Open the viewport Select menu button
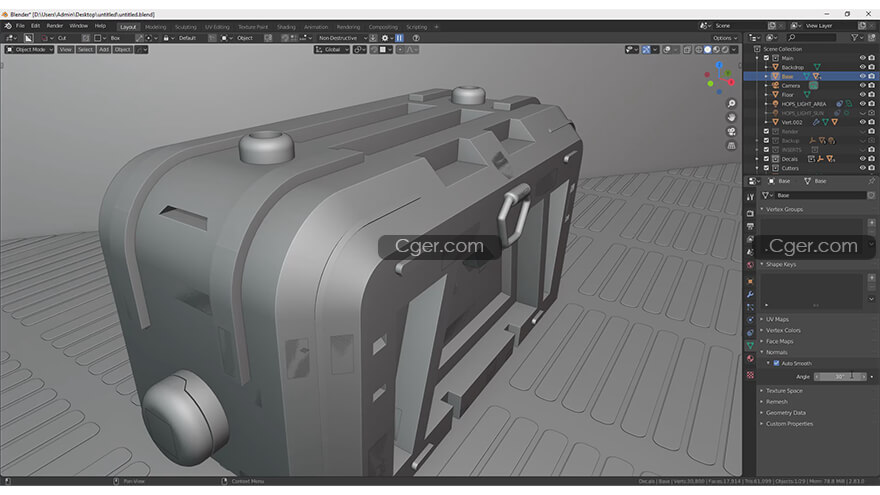Screen dimensions: 880x495 pyautogui.click(x=85, y=49)
